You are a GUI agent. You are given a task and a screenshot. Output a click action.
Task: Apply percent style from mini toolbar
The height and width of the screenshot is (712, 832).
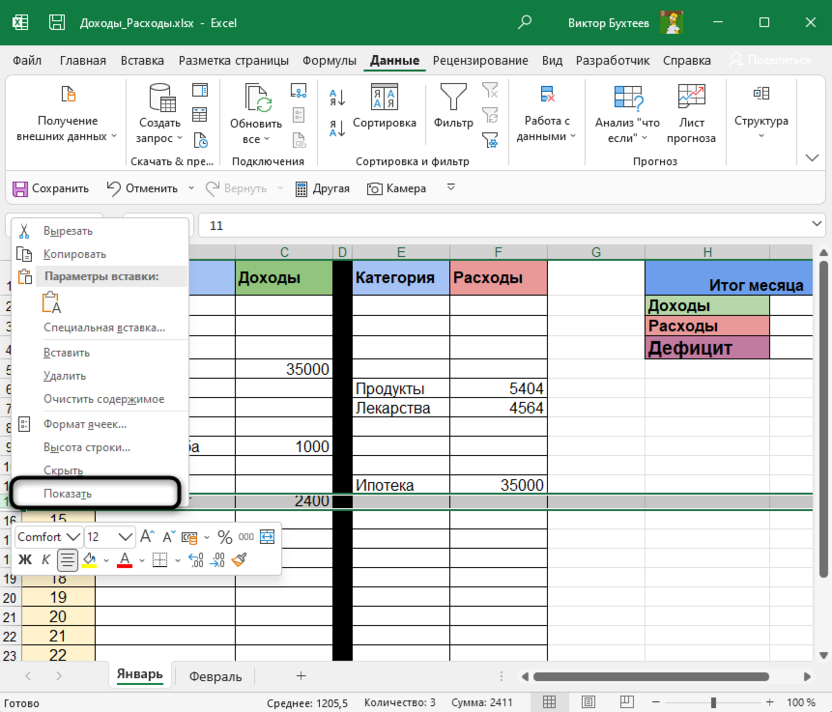tap(225, 537)
